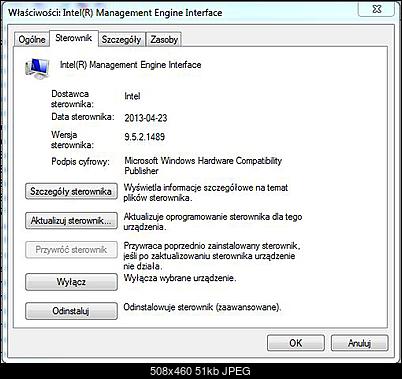Confirm with the OK button
The height and width of the screenshot is (379, 402).
click(x=296, y=343)
